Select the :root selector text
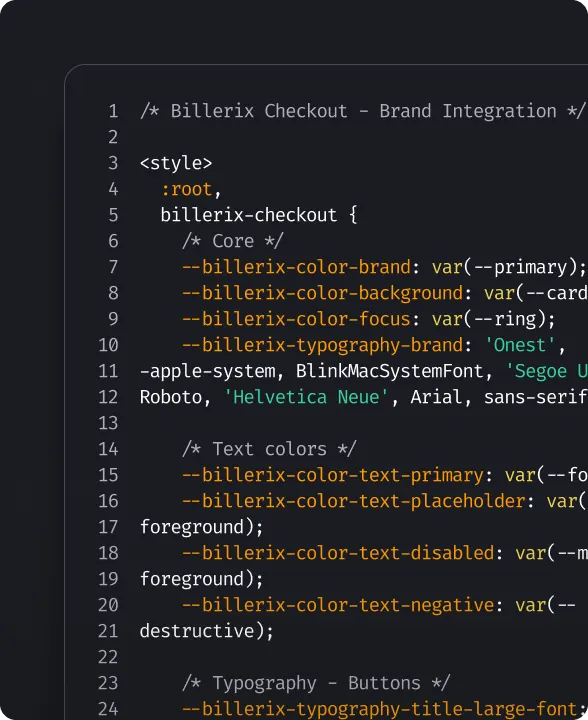Viewport: 588px width, 720px height. (x=186, y=189)
